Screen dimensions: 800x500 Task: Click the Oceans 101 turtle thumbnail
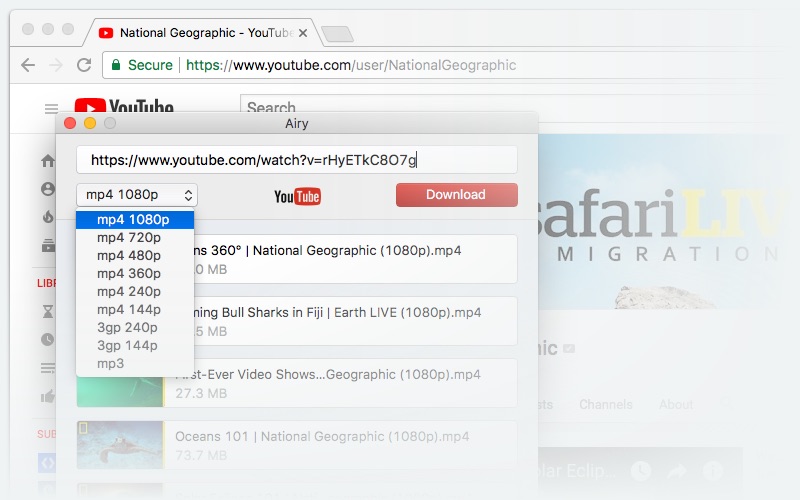pos(120,445)
